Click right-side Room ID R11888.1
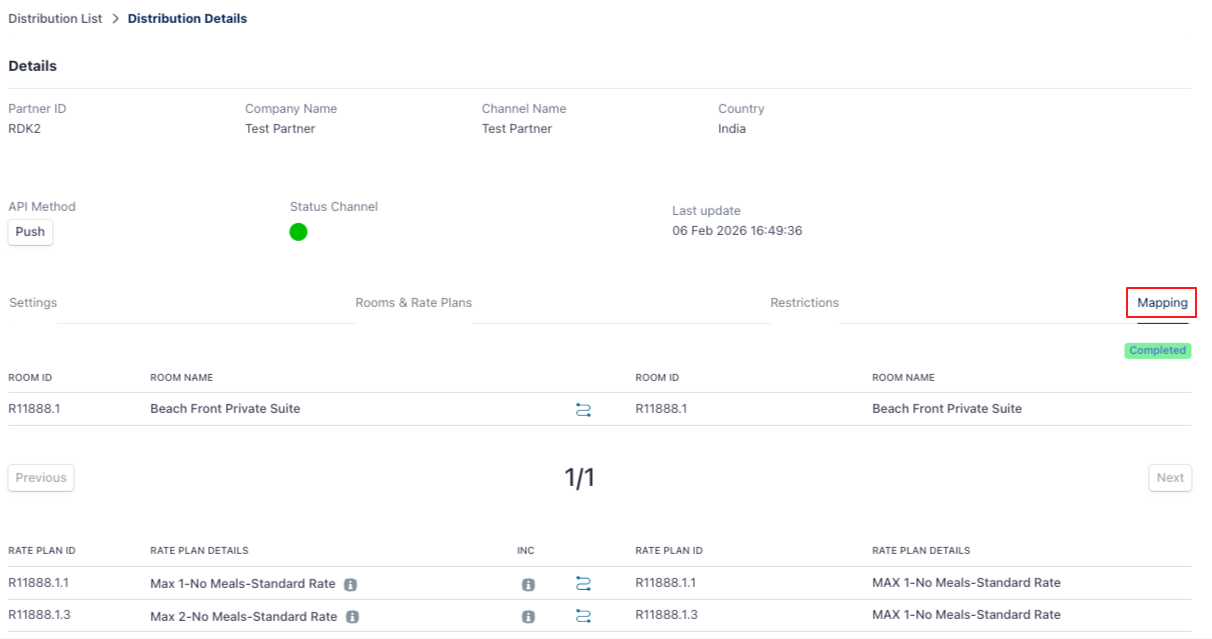 661,409
